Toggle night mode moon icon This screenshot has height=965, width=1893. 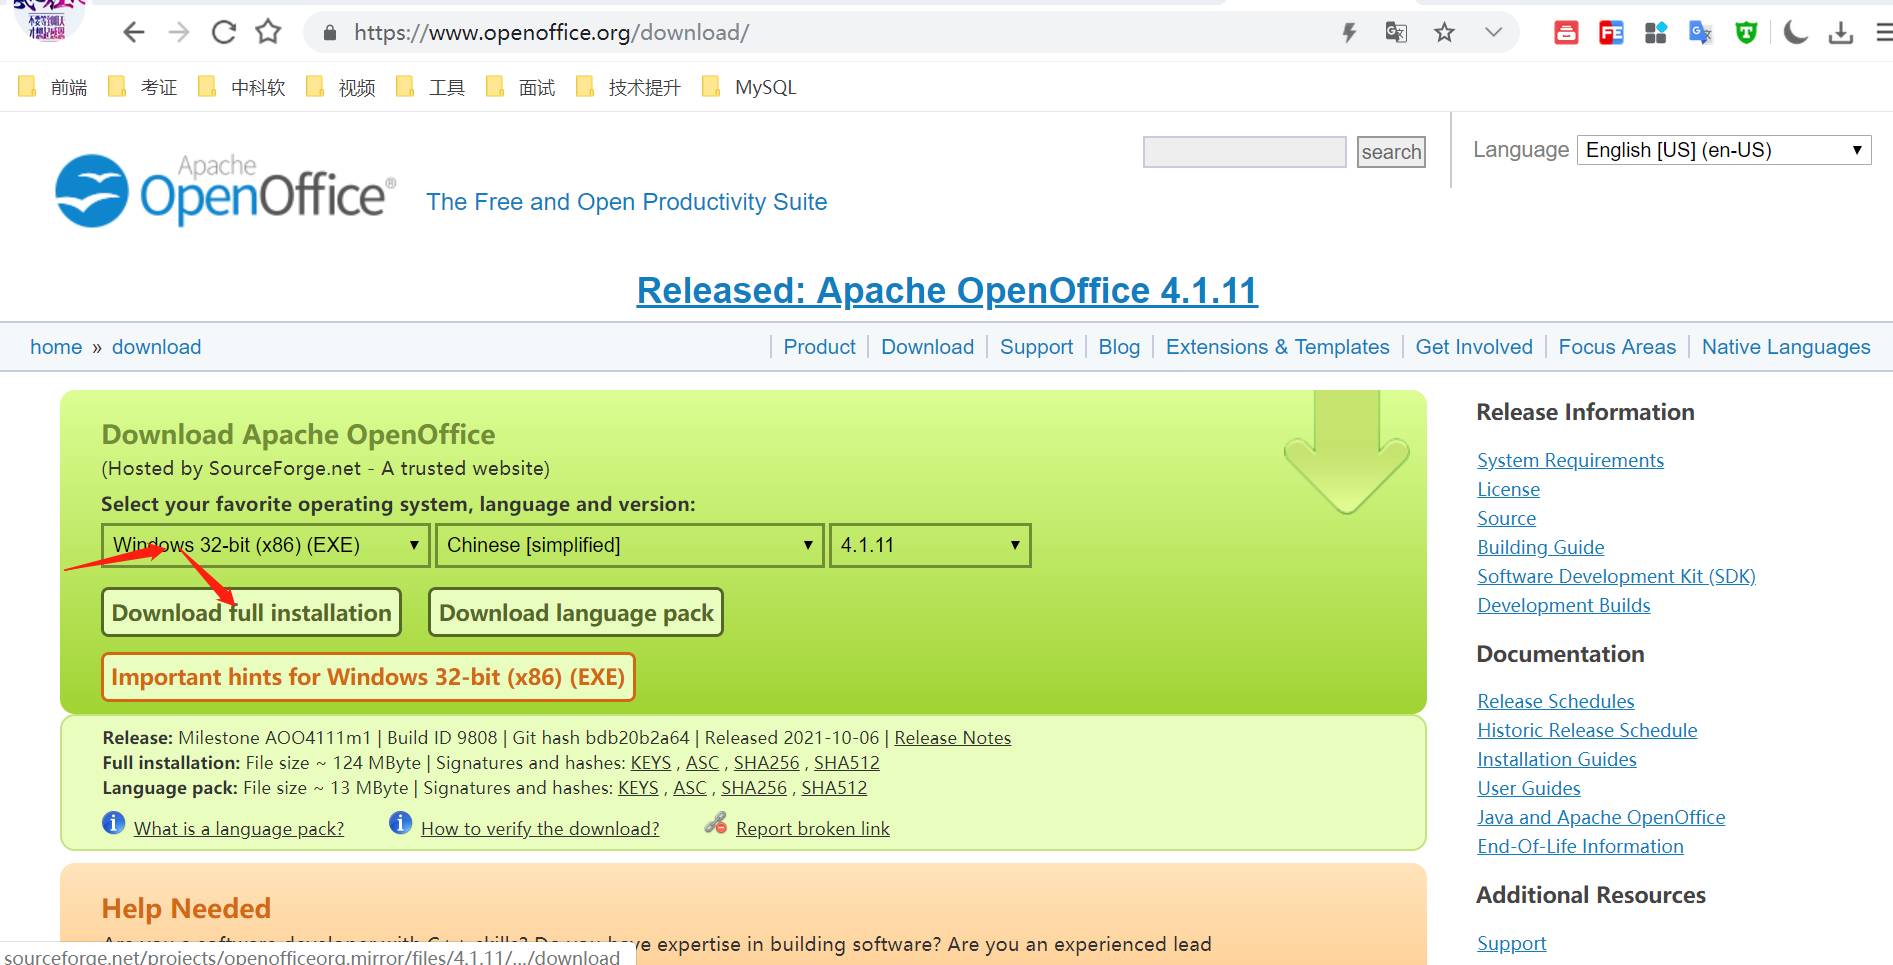coord(1796,33)
